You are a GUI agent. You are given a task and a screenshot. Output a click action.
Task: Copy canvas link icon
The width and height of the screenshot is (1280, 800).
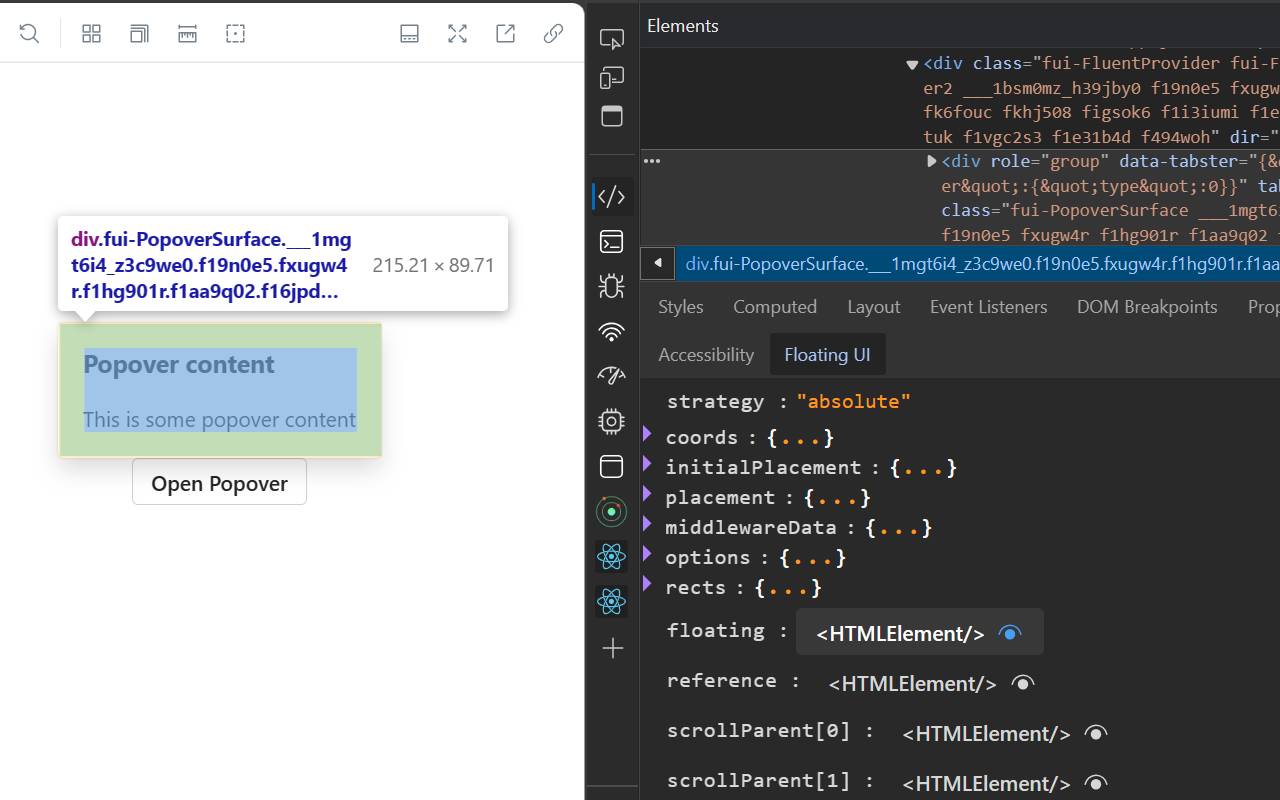(553, 34)
